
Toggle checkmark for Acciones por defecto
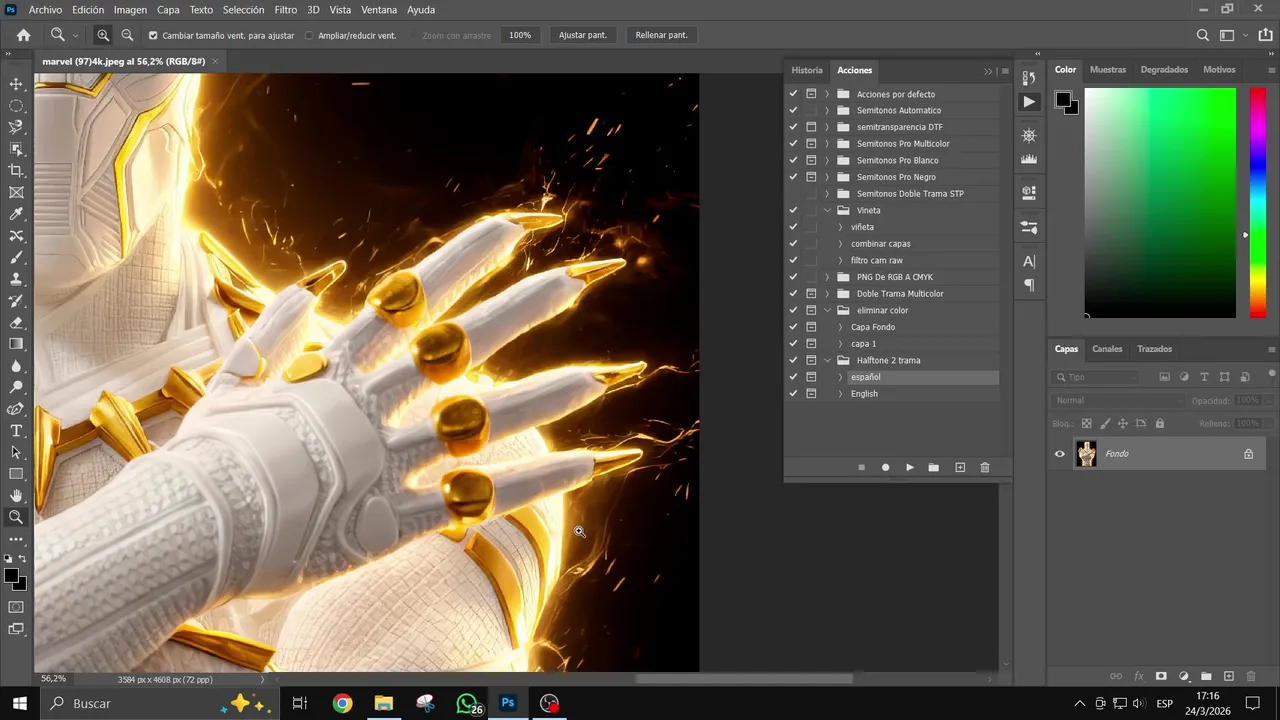793,94
